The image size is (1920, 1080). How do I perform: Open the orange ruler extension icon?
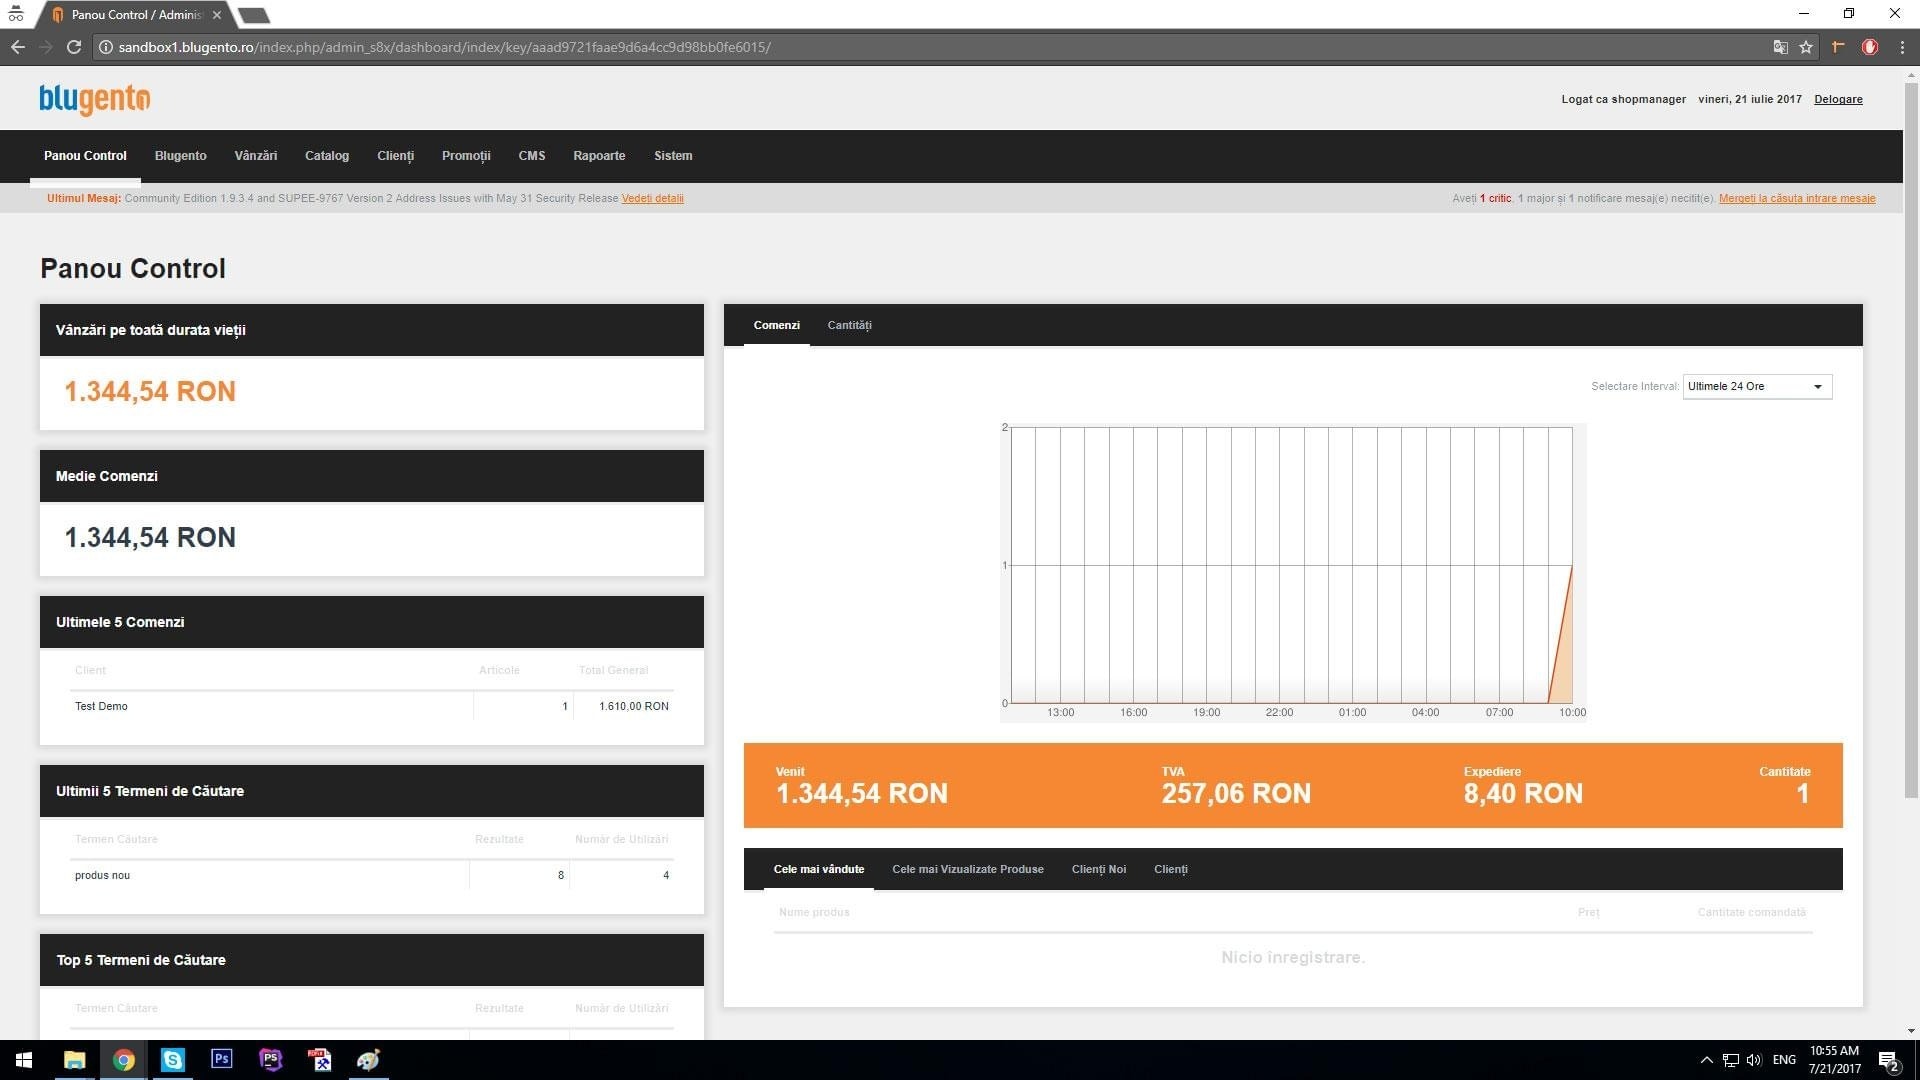tap(1838, 47)
